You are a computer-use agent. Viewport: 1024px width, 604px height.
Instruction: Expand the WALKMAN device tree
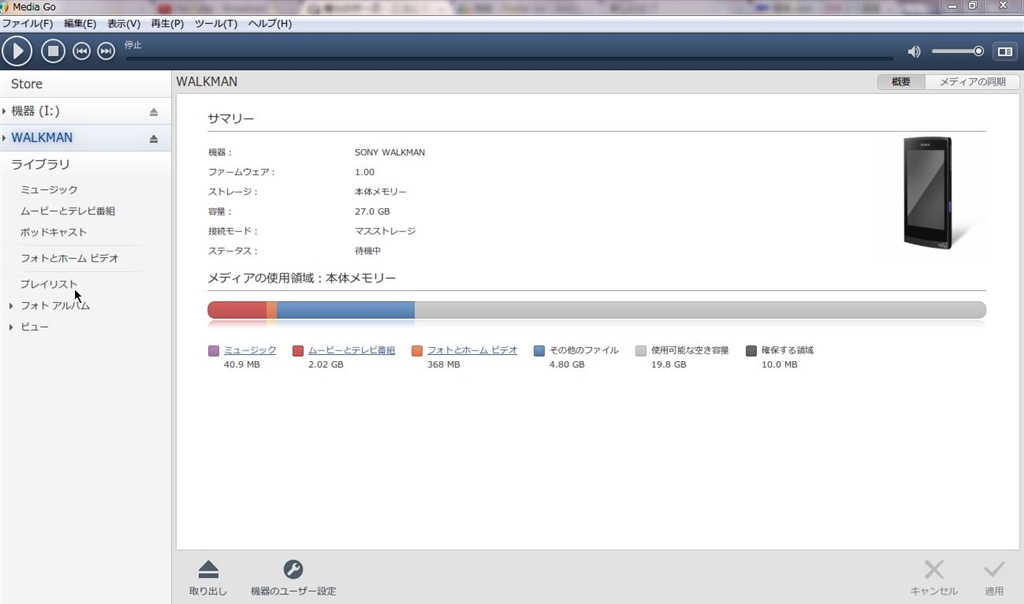(4, 138)
